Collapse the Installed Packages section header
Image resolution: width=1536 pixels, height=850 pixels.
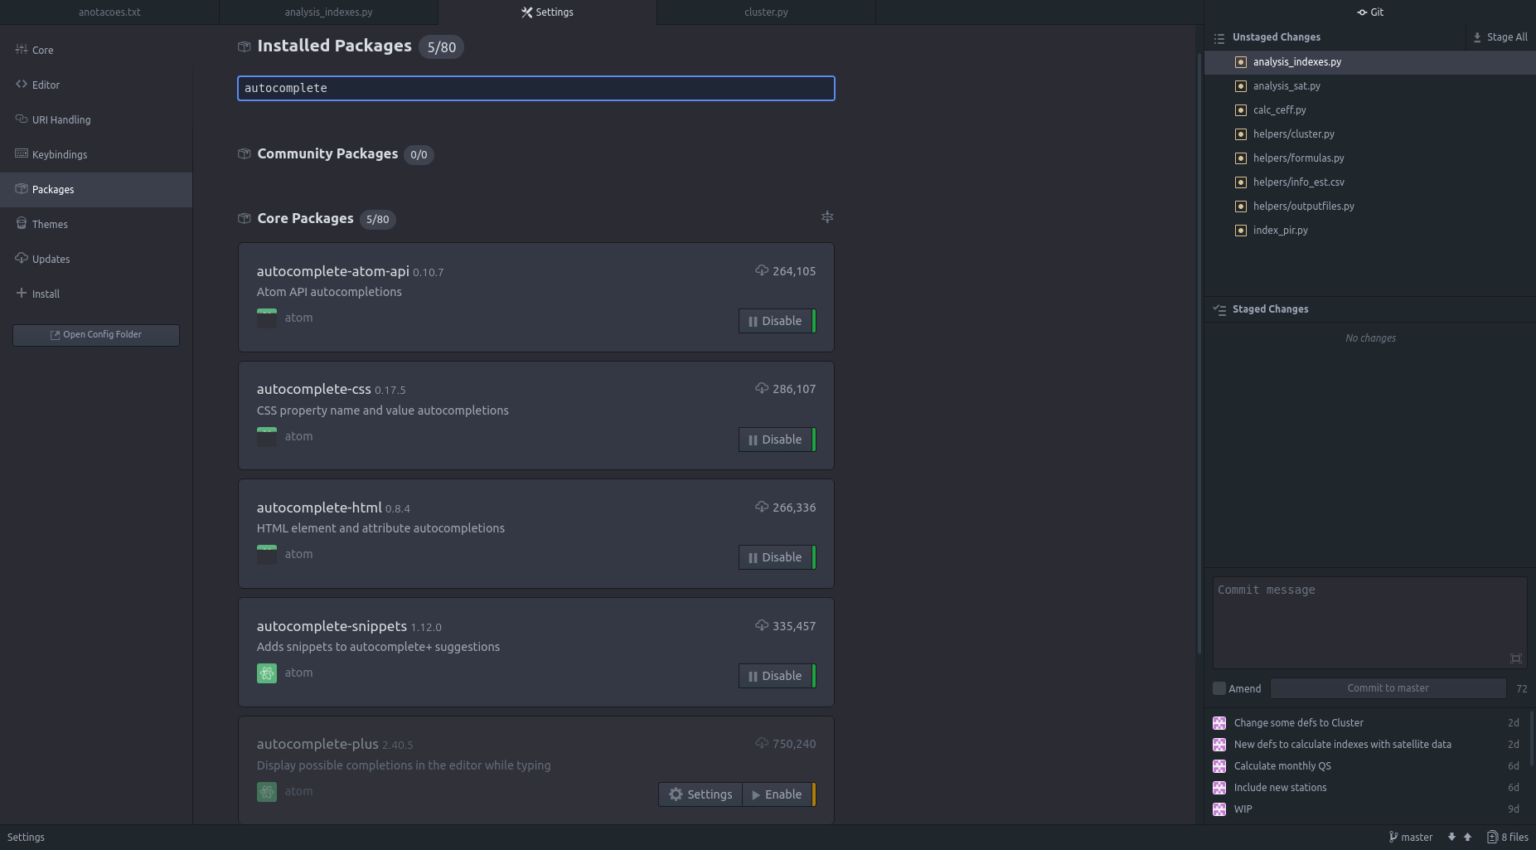pyautogui.click(x=334, y=46)
